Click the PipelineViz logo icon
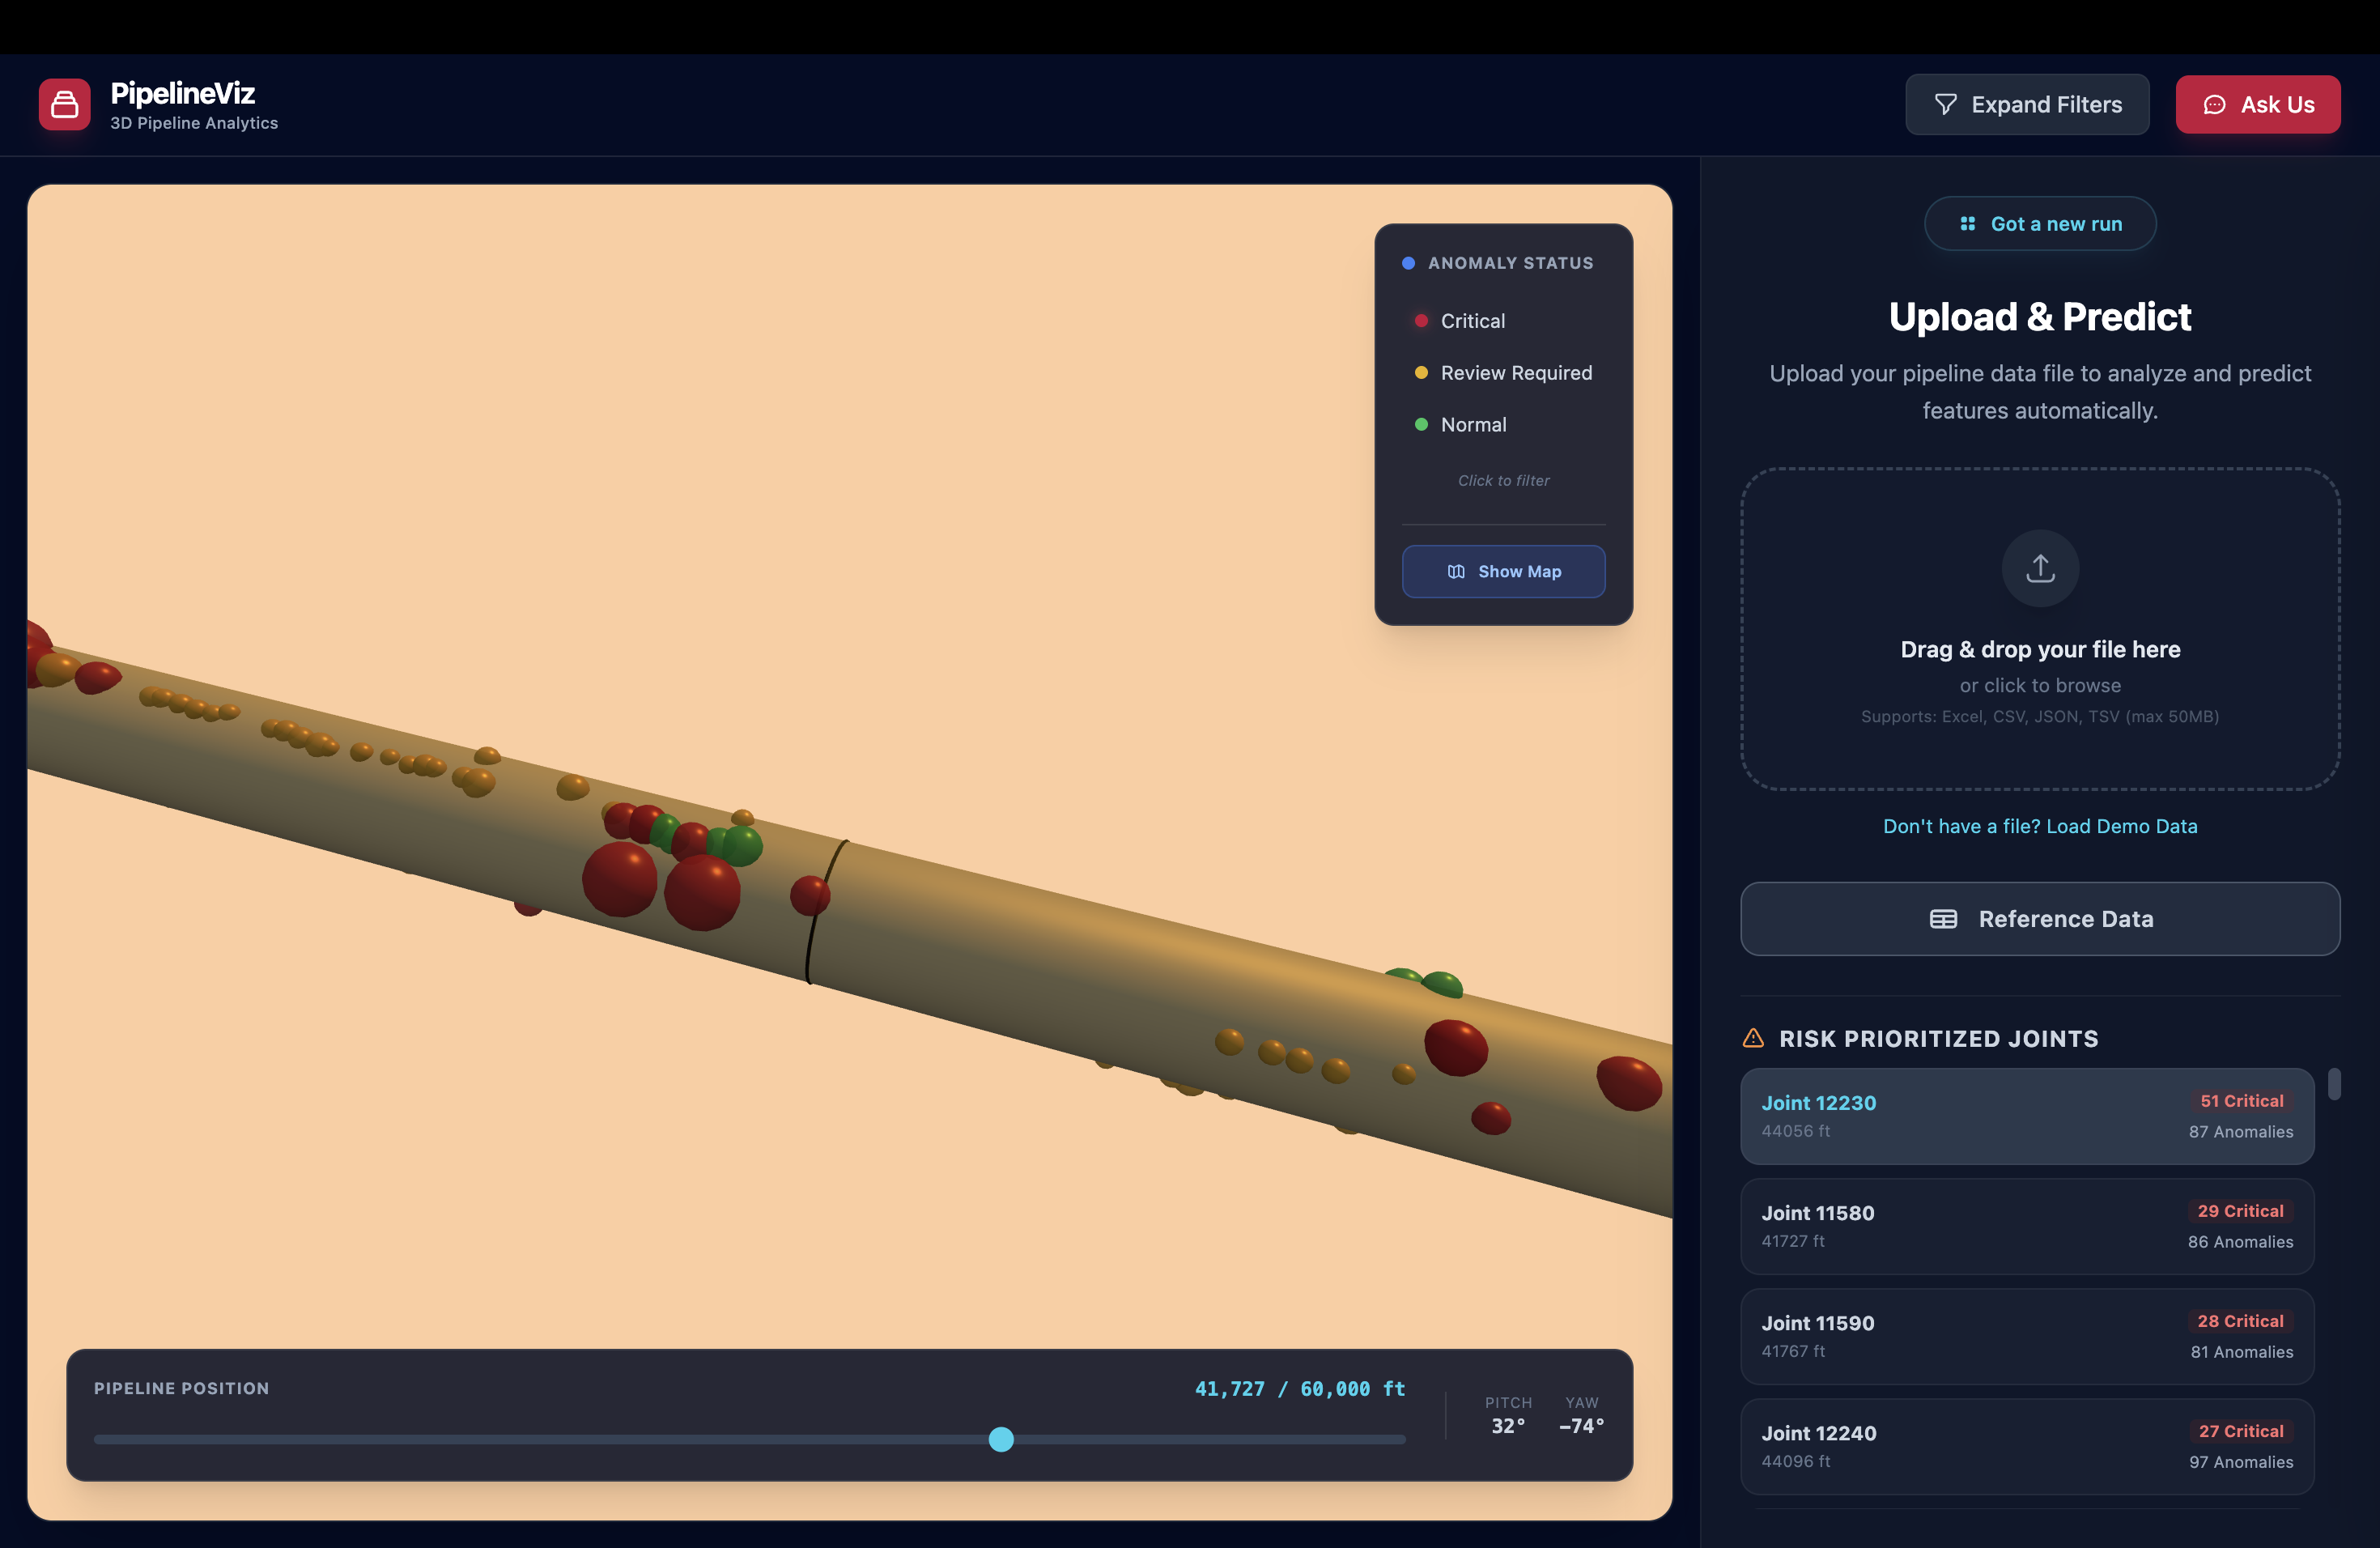This screenshot has width=2380, height=1548. point(65,104)
